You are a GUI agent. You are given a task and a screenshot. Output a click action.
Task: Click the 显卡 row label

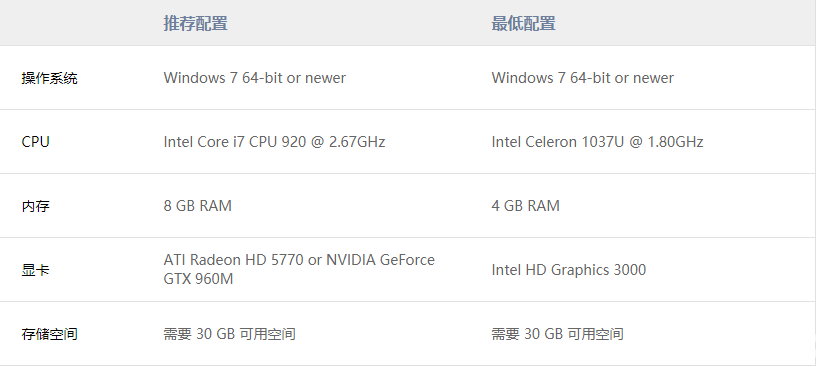coord(35,270)
